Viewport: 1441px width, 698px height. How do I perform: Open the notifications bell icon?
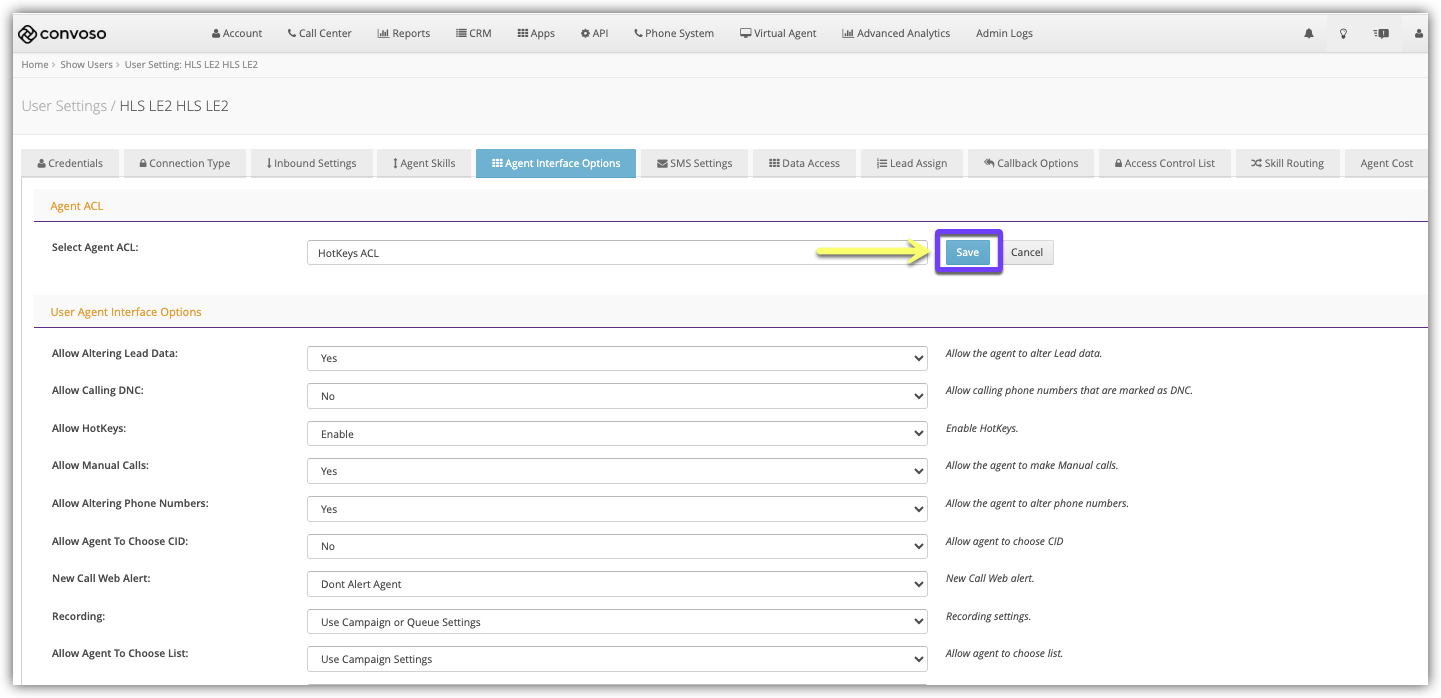tap(1308, 34)
